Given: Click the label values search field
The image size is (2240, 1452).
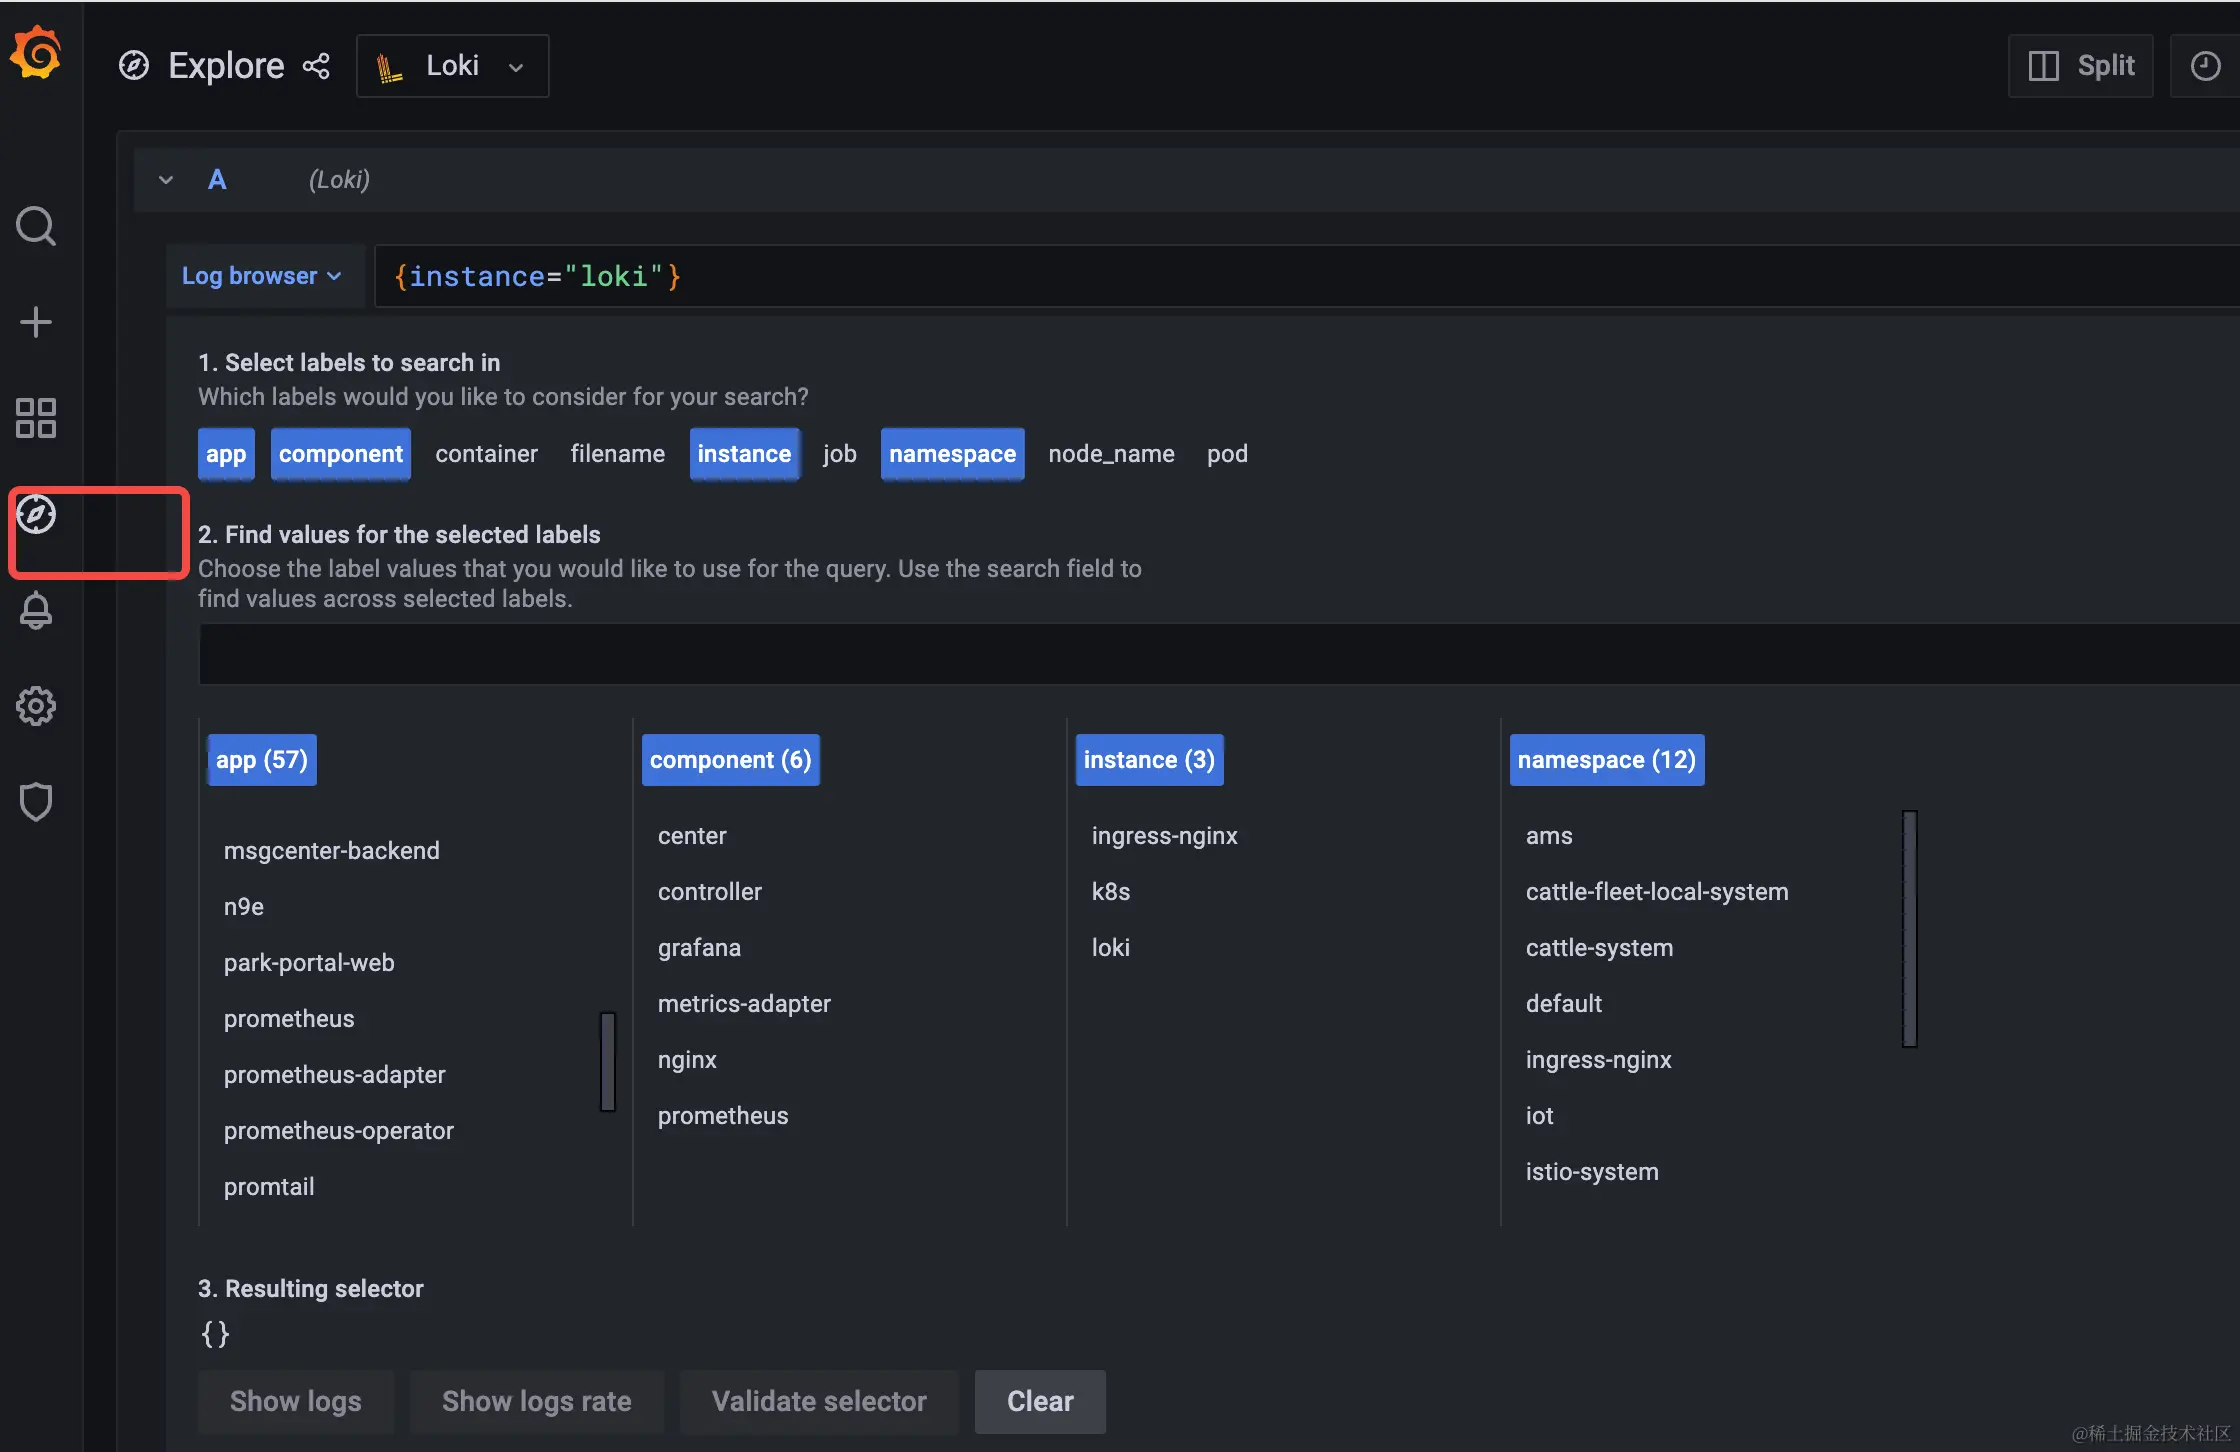Looking at the screenshot, I should pyautogui.click(x=1219, y=654).
